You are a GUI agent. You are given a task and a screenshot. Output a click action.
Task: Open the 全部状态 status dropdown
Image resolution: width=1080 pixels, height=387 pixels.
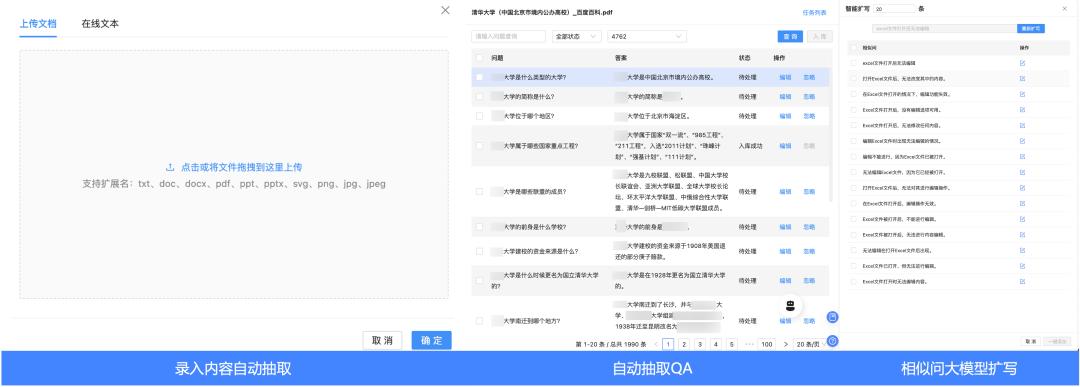[x=576, y=36]
